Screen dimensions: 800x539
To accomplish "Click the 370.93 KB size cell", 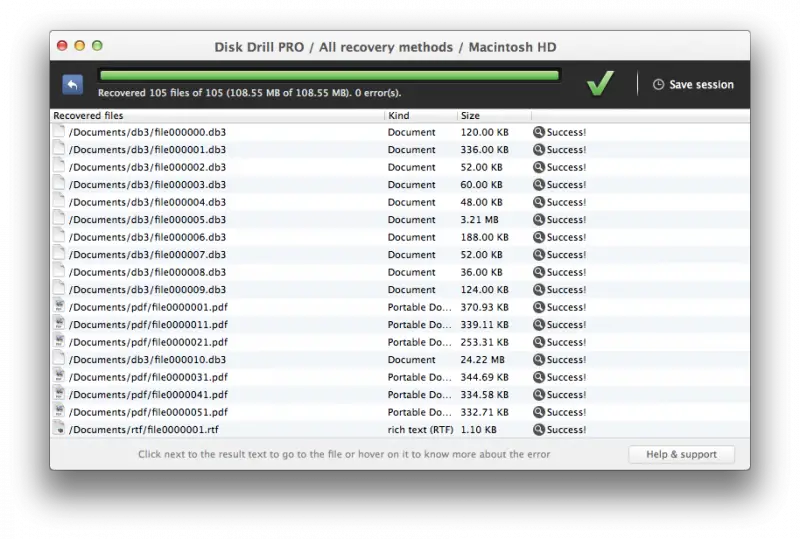I will tap(484, 307).
